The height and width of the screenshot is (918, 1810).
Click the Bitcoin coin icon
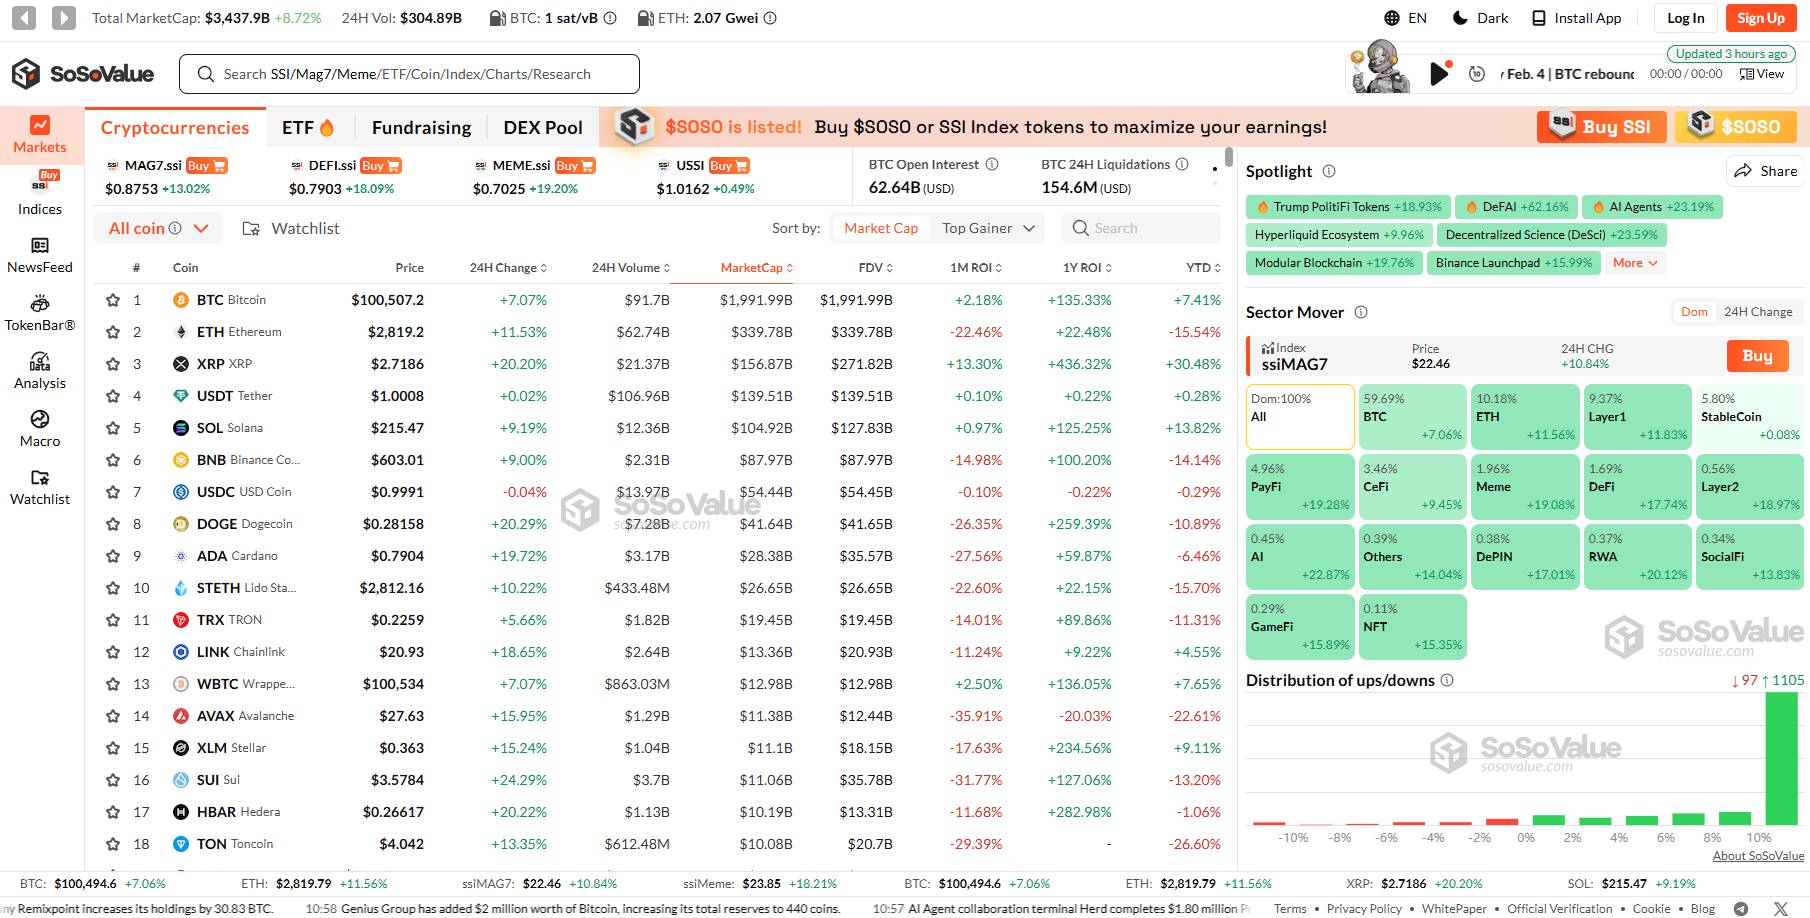tap(181, 300)
